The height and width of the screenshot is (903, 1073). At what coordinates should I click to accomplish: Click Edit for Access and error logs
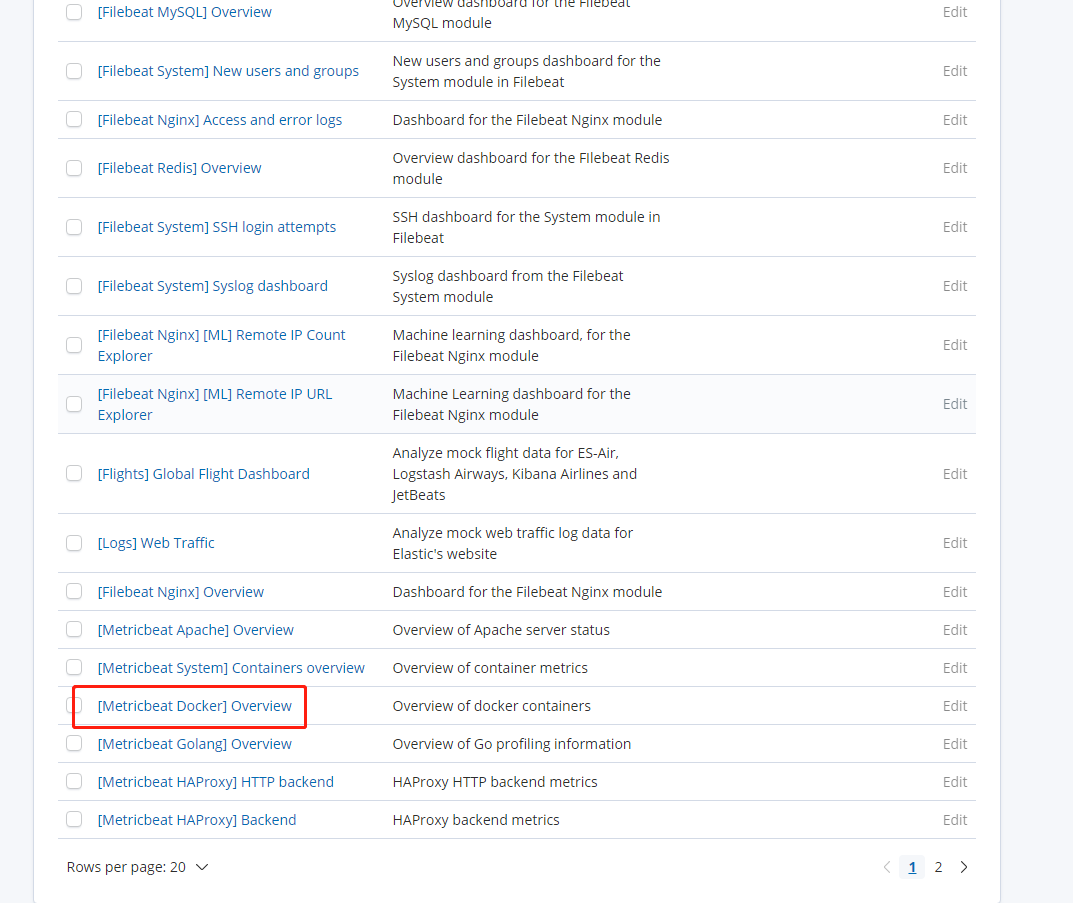[955, 120]
